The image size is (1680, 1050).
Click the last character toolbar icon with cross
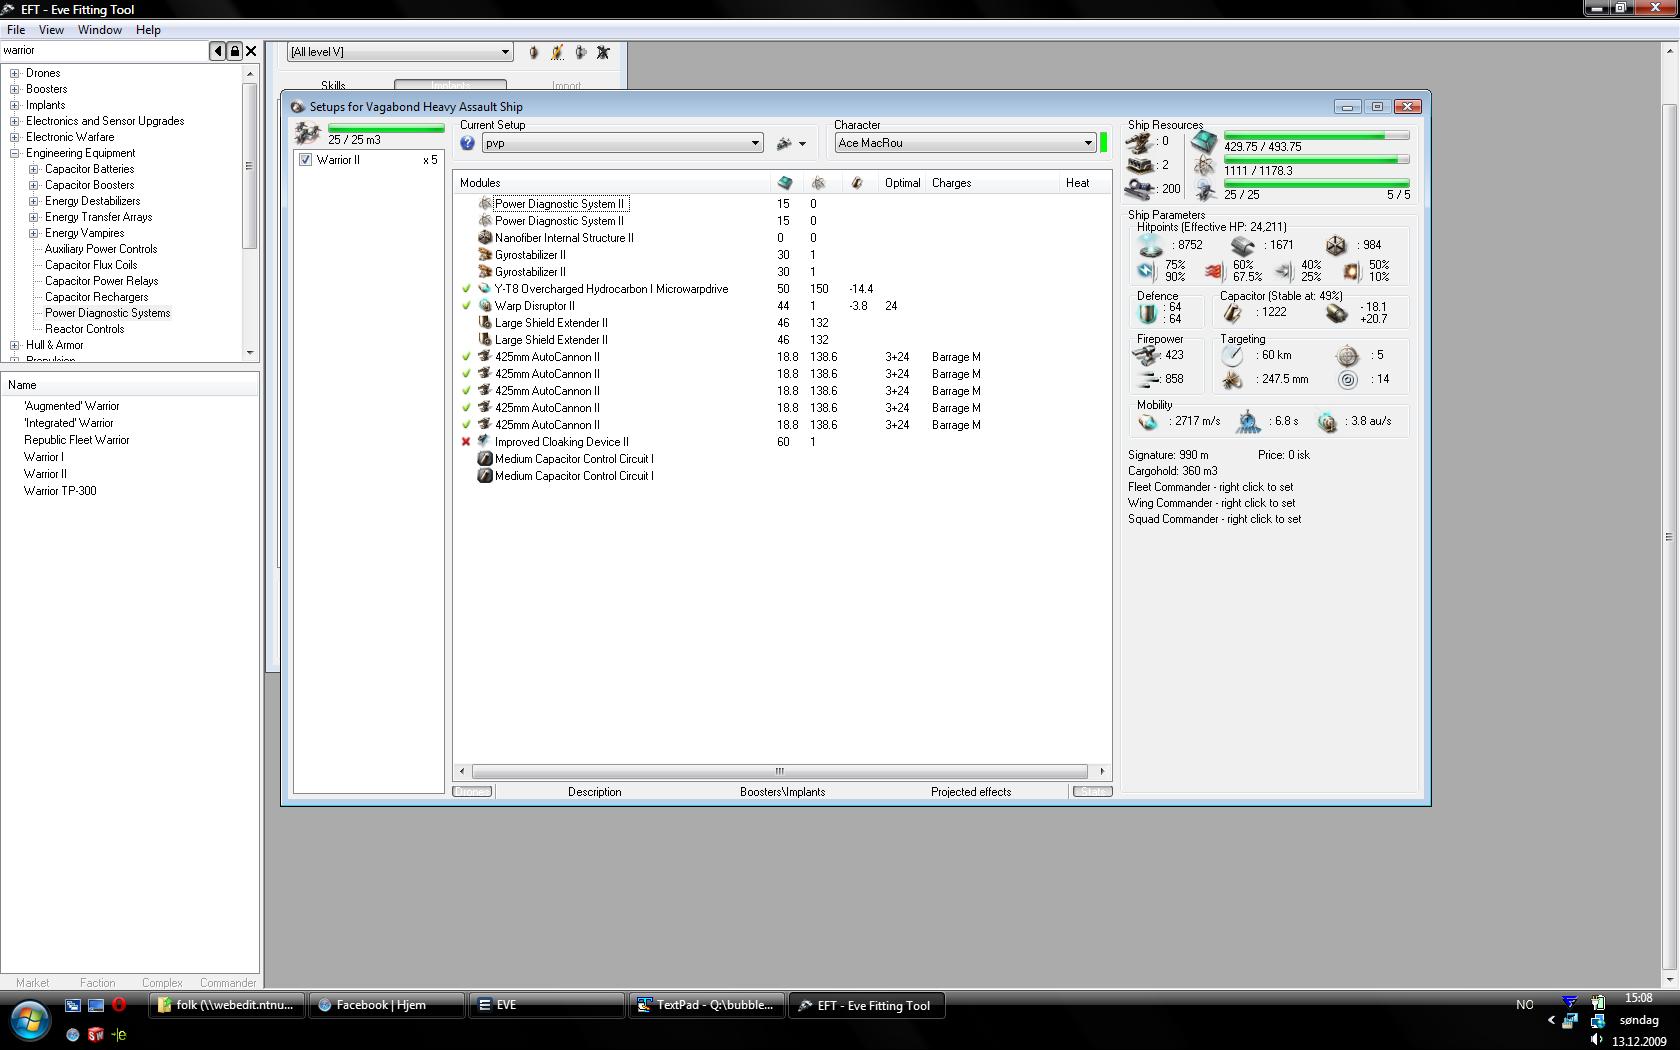coord(603,52)
